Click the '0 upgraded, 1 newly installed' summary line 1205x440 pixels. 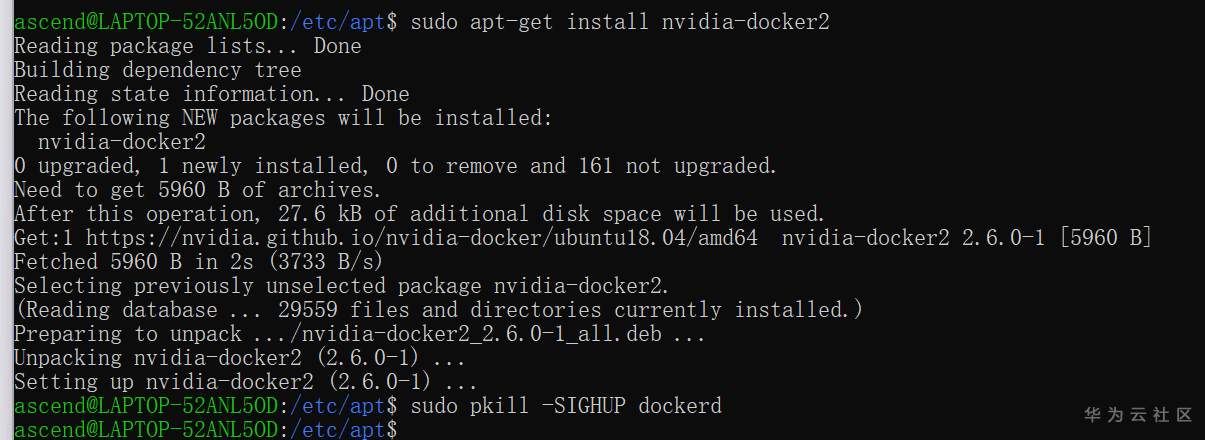pyautogui.click(x=395, y=166)
